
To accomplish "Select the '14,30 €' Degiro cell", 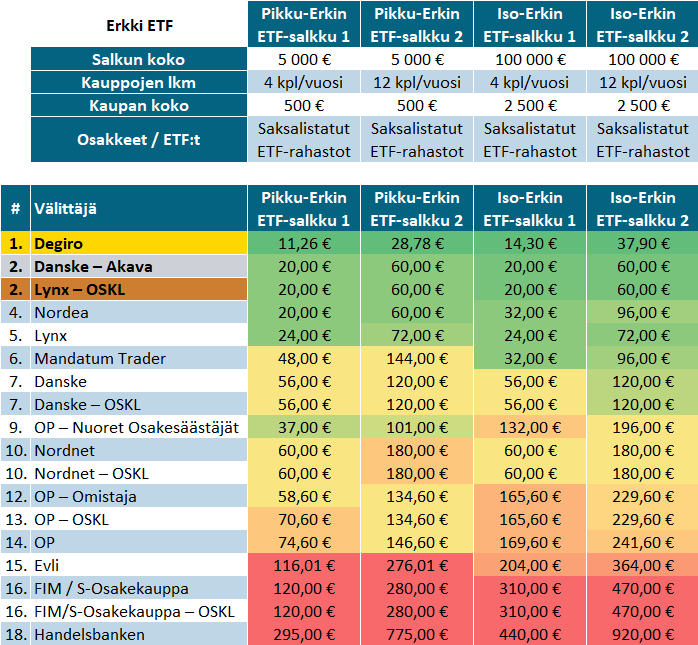I will click(530, 243).
